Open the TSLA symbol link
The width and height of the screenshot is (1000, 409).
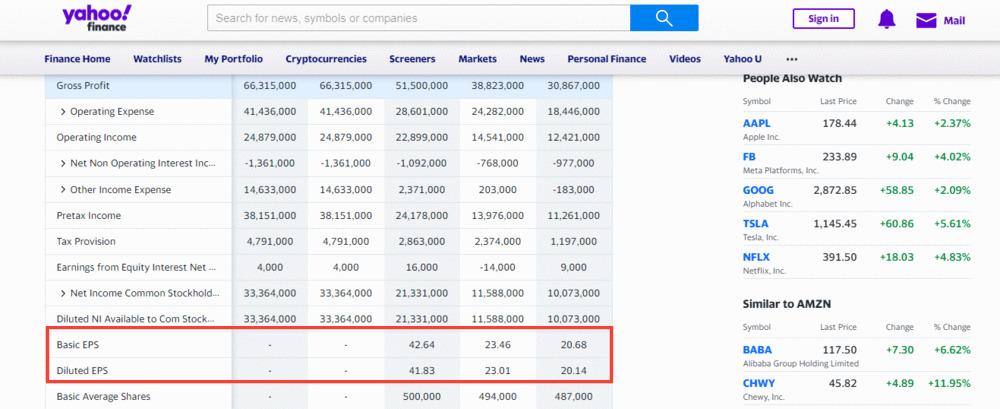[x=756, y=223]
